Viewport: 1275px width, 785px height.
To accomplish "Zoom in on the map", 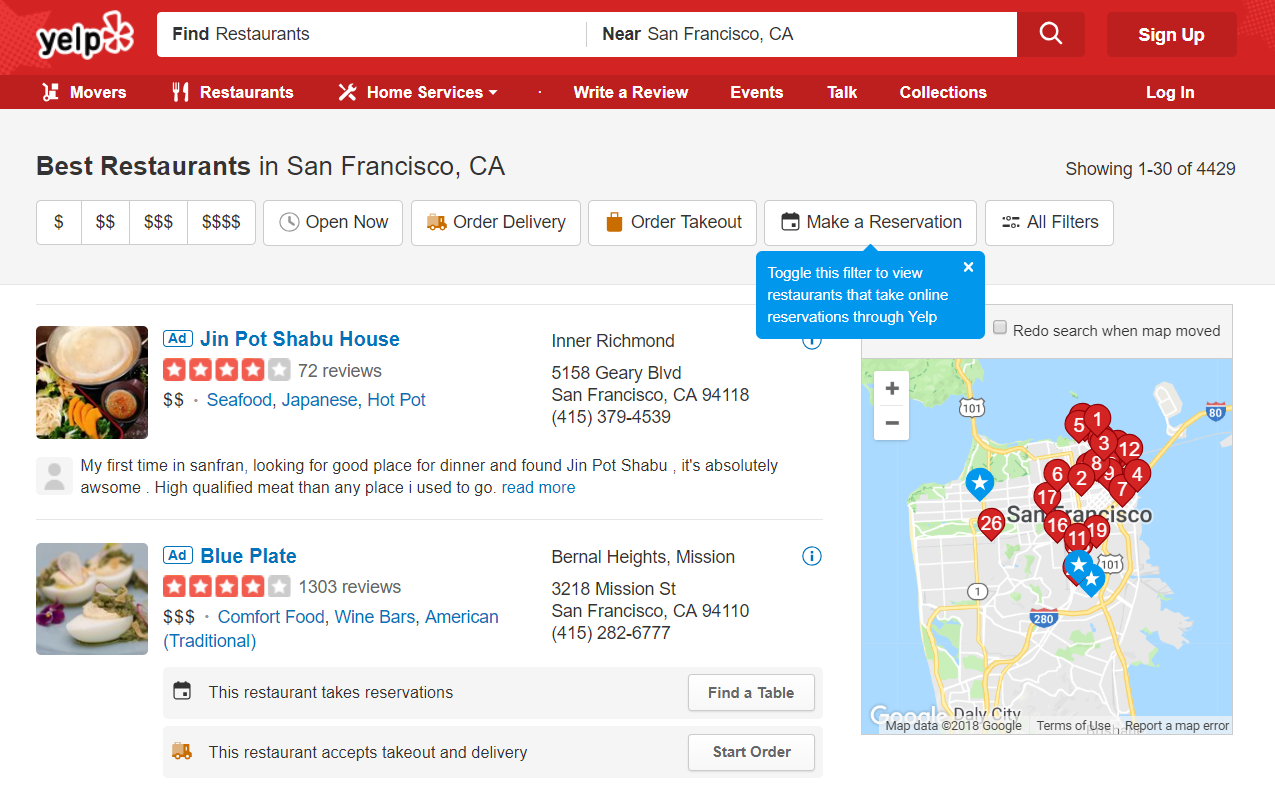I will click(x=892, y=388).
